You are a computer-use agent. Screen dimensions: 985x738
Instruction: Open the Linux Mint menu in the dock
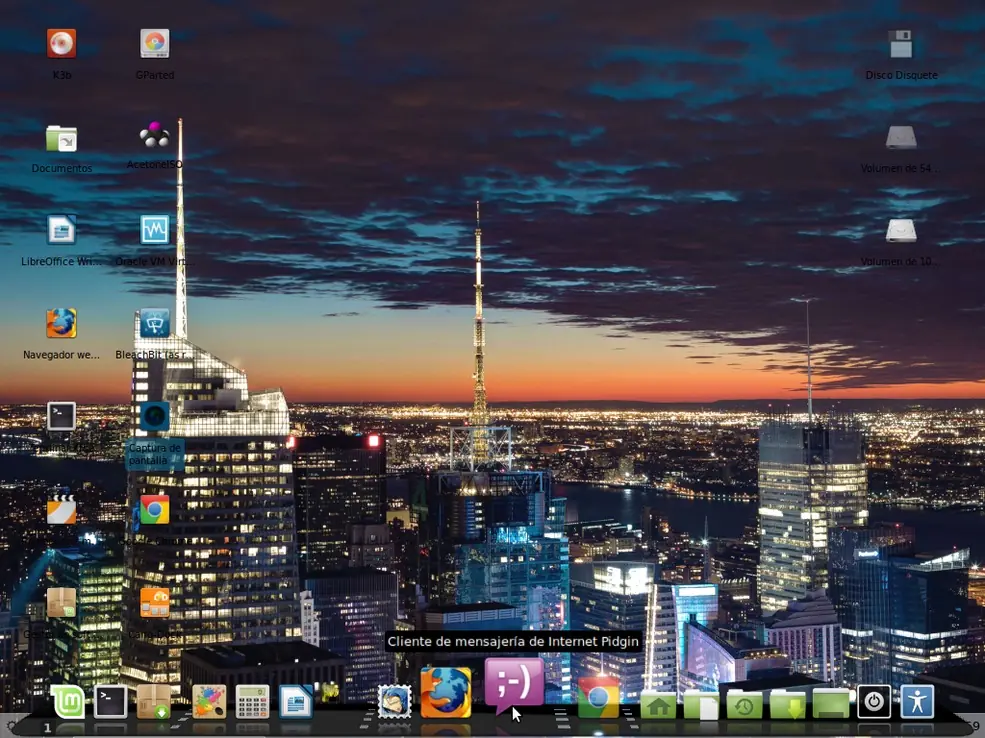click(x=67, y=702)
